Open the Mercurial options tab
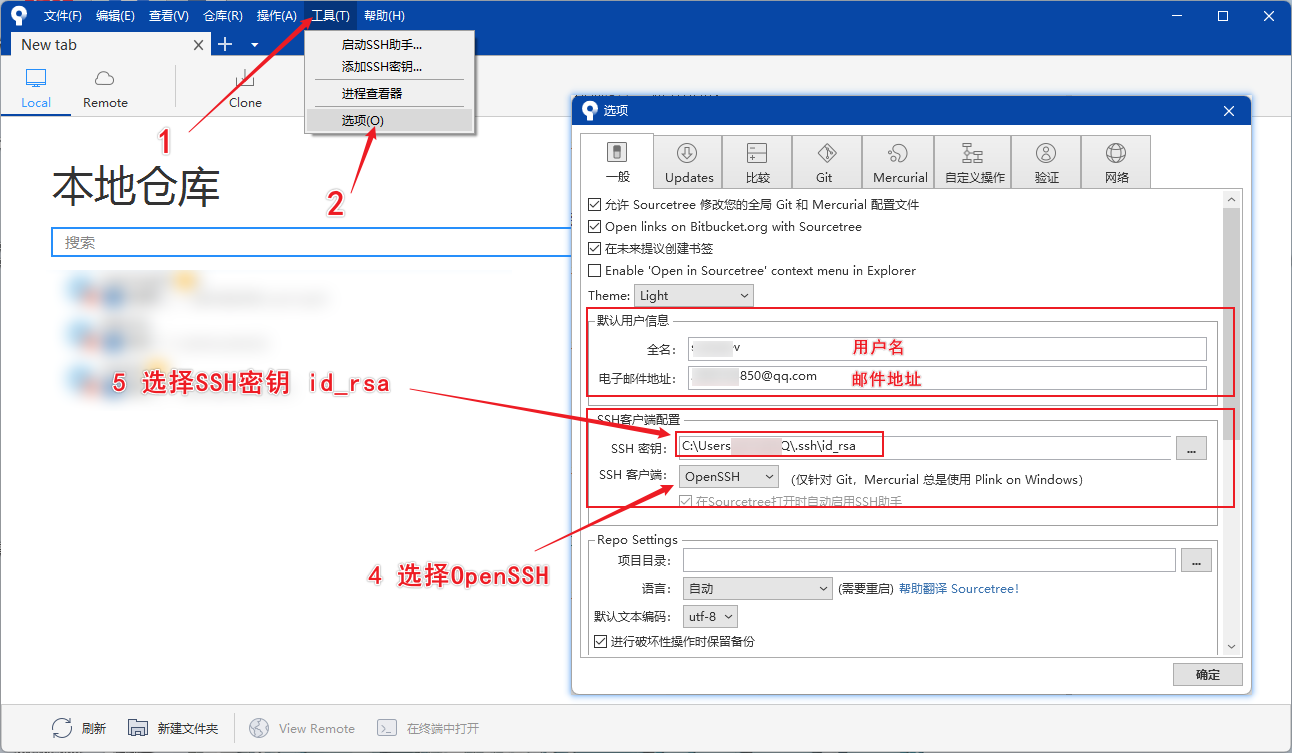The width and height of the screenshot is (1292, 753). 897,162
